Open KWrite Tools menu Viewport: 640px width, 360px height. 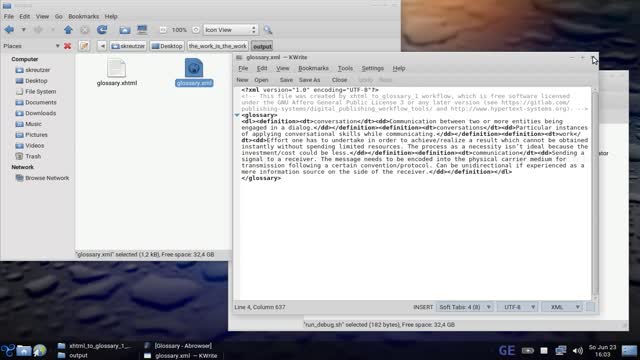(345, 68)
